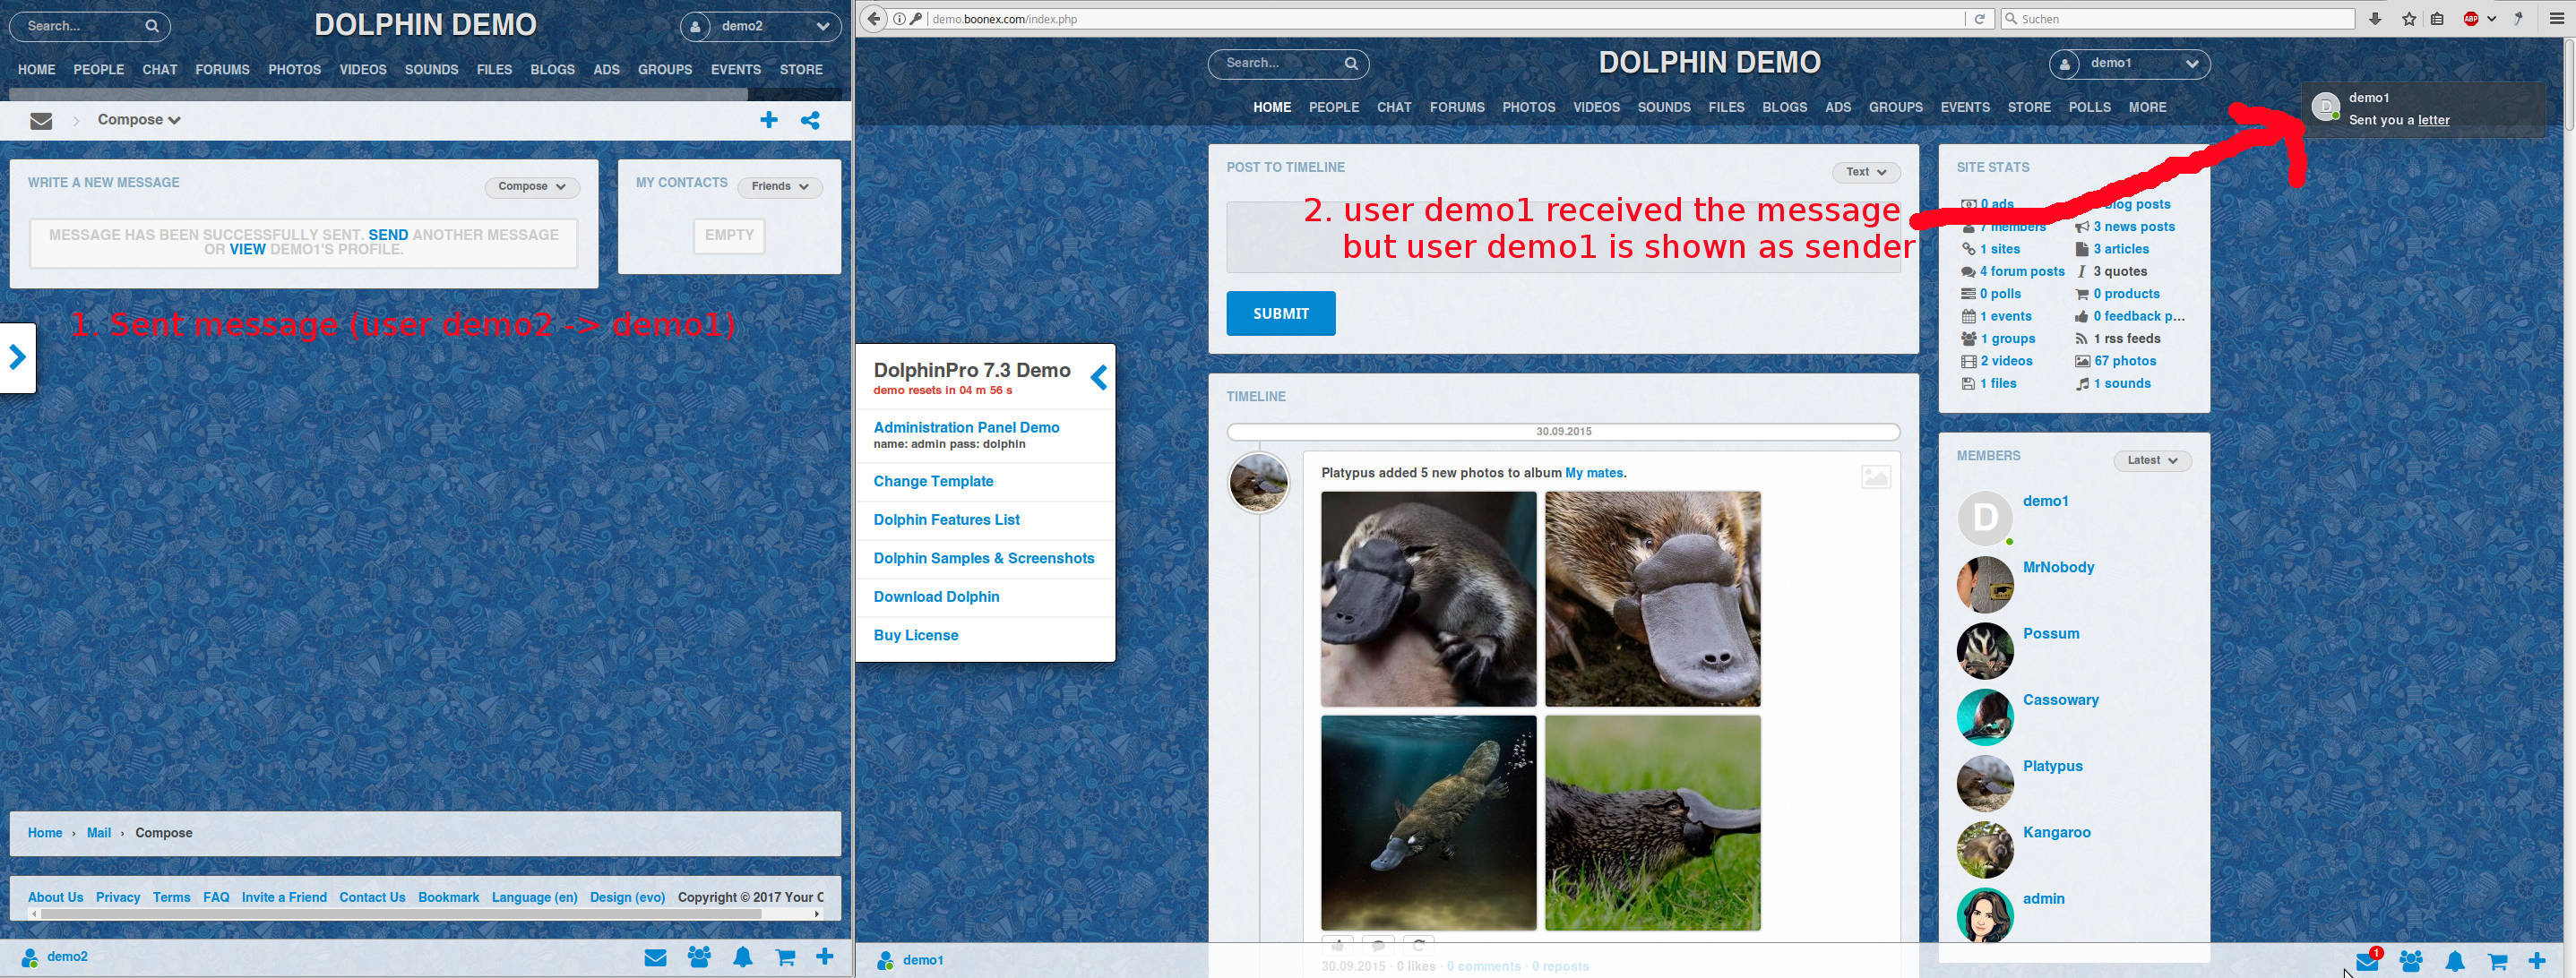Open the demo1 account dropdown
This screenshot has width=2576, height=978.
coord(2129,63)
